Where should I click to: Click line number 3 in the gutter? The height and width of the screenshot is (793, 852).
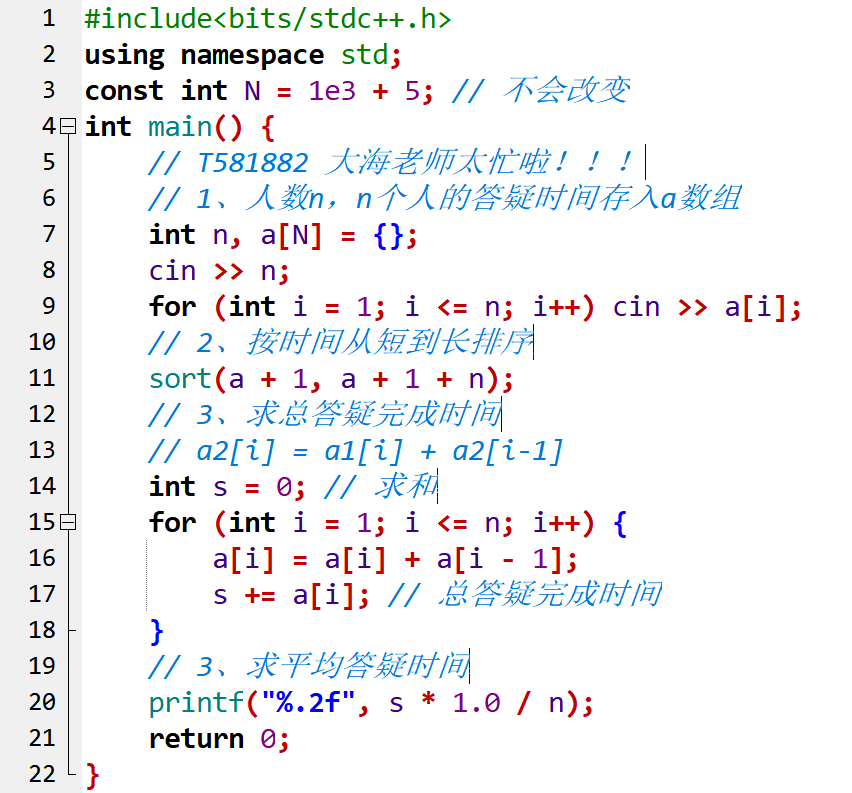tap(48, 90)
